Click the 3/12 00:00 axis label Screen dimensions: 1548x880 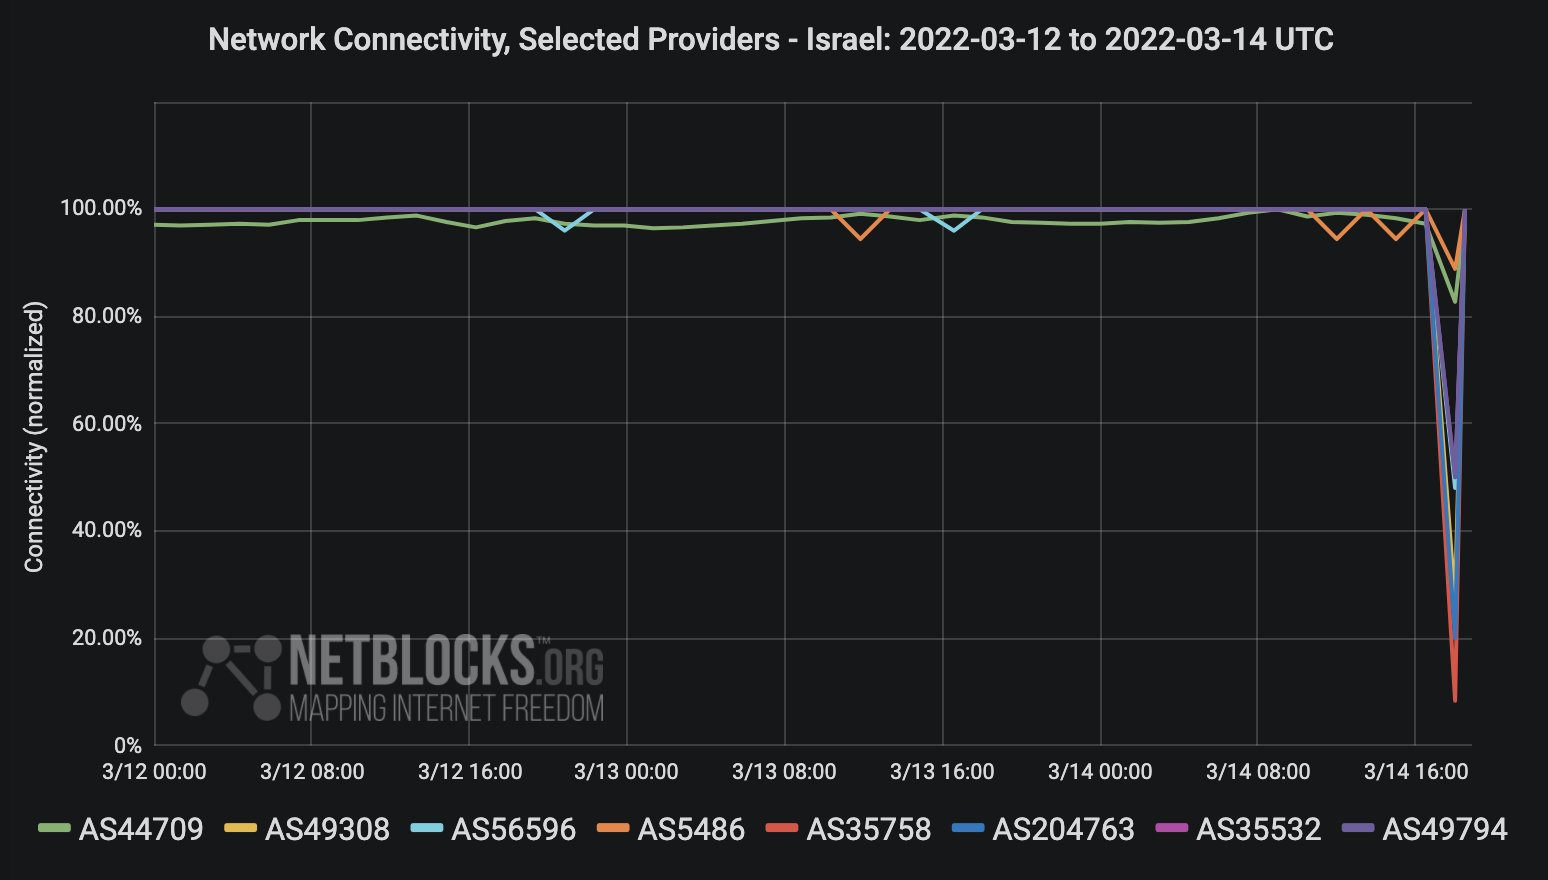point(154,771)
